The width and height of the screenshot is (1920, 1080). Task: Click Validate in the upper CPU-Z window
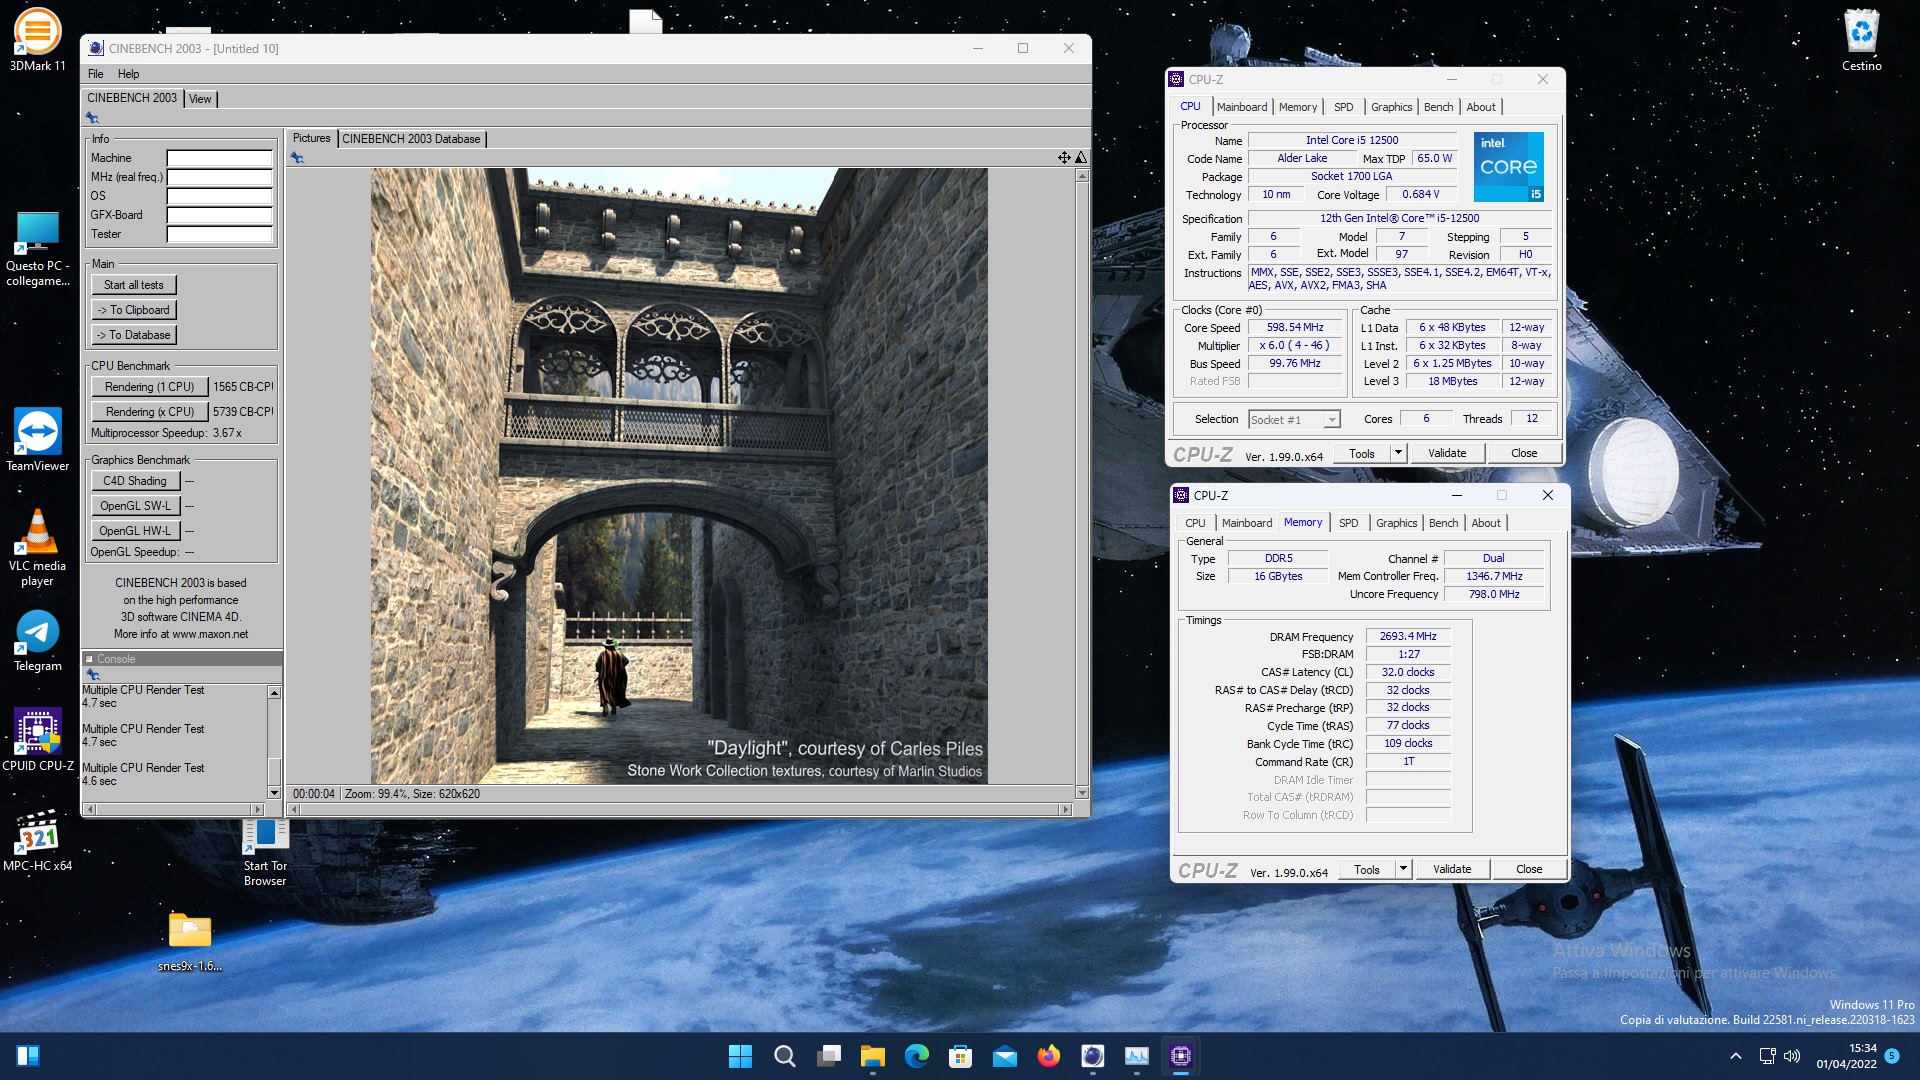[1447, 453]
